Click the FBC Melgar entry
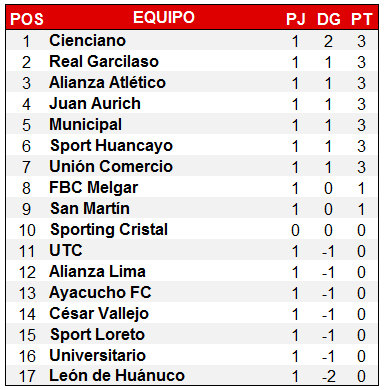The width and height of the screenshot is (384, 390). 94,188
